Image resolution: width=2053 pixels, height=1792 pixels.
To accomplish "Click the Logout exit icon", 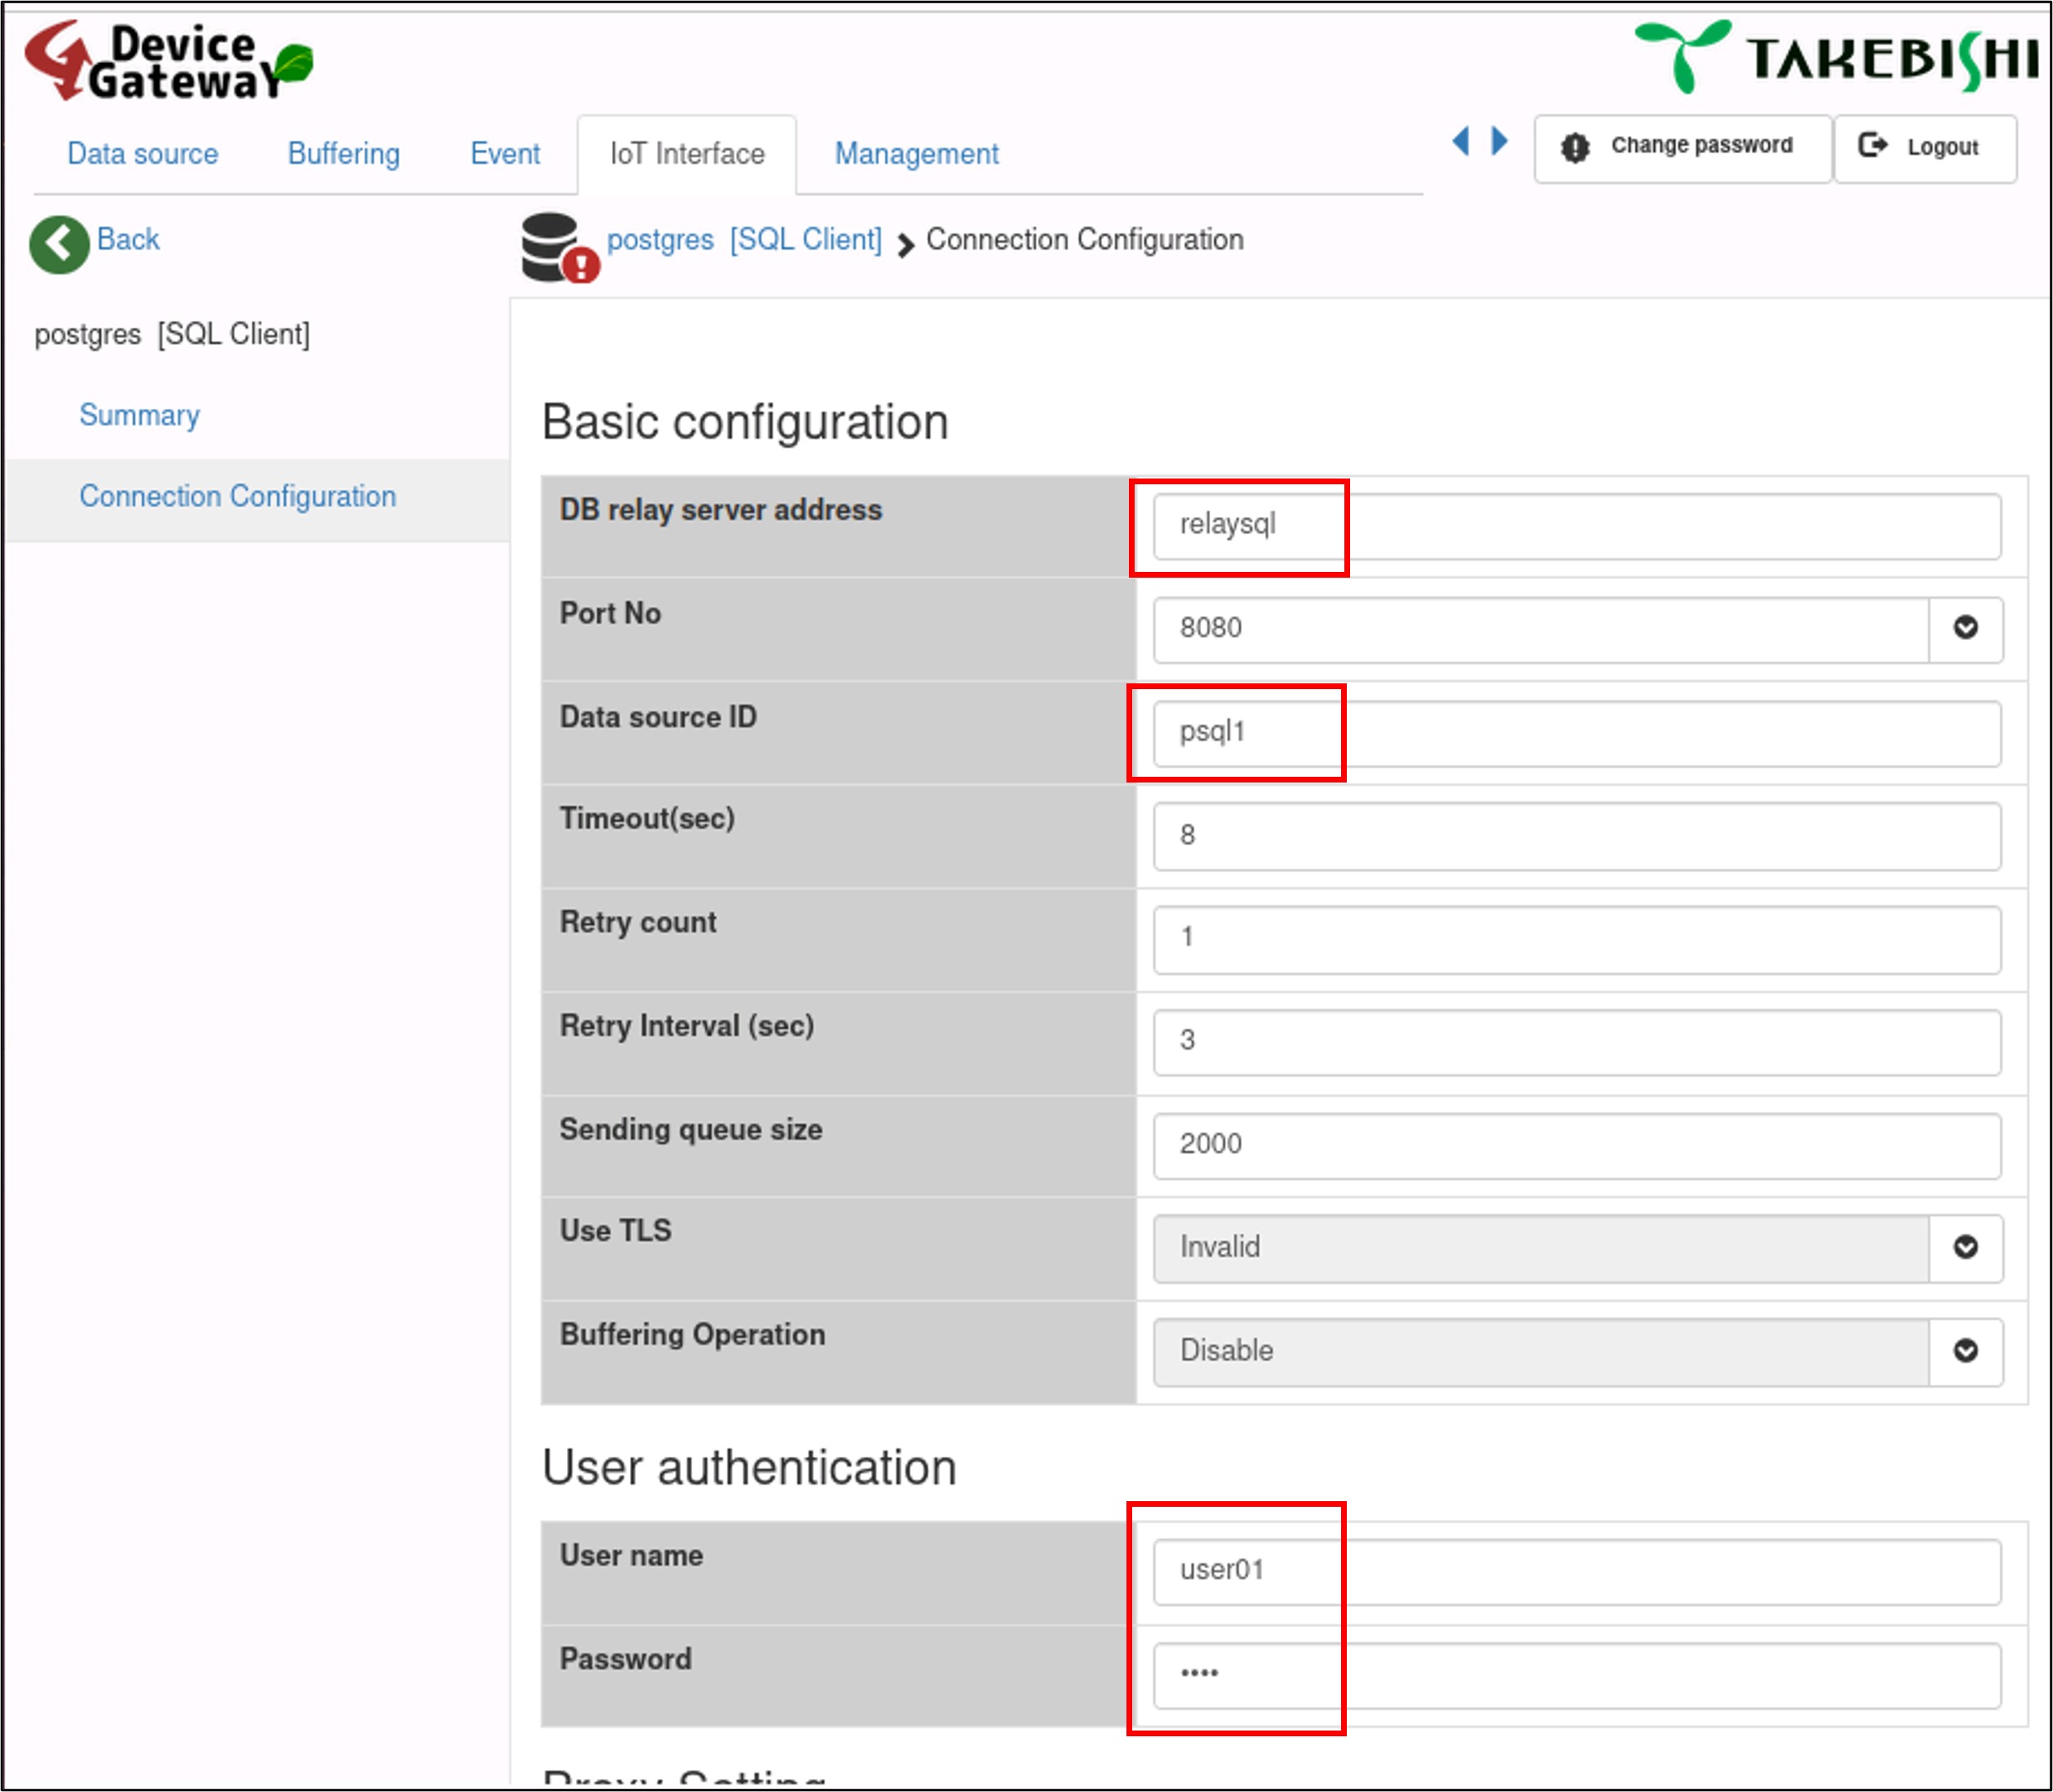I will click(x=1872, y=146).
